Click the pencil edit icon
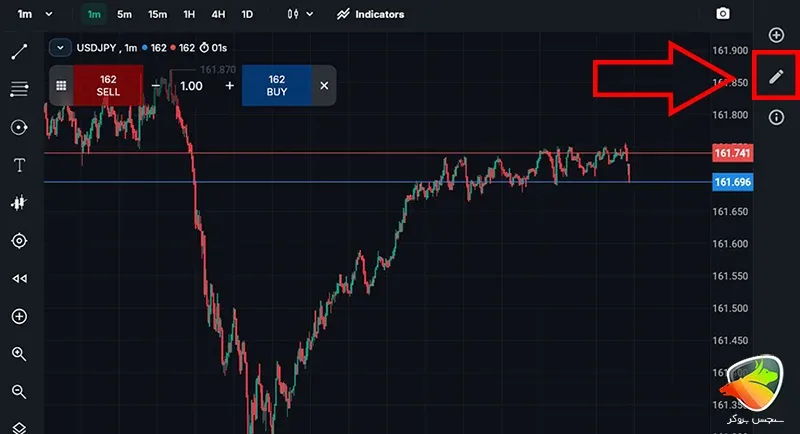800x434 pixels. pos(776,77)
